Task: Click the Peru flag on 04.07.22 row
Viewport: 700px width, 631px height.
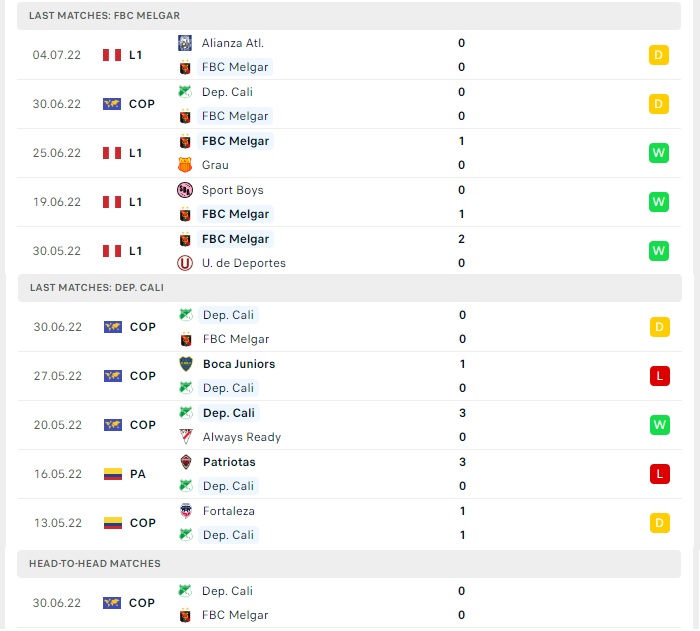Action: (x=112, y=55)
